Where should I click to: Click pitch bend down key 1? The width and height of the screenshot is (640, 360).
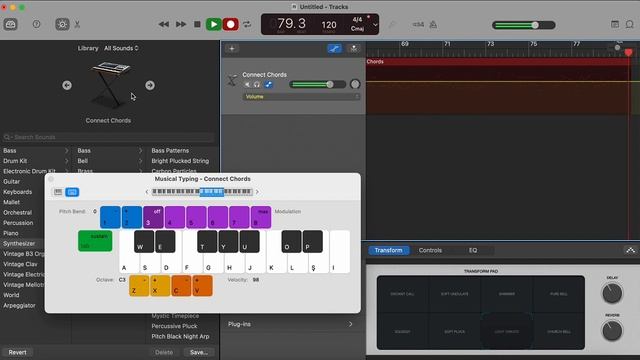pos(110,217)
